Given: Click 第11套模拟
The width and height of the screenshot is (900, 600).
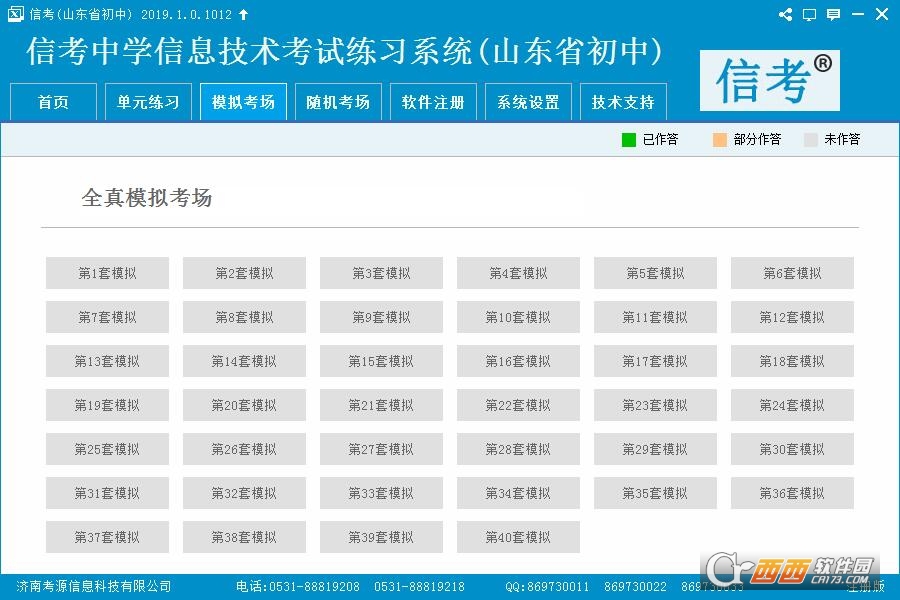Looking at the screenshot, I should pyautogui.click(x=655, y=317).
